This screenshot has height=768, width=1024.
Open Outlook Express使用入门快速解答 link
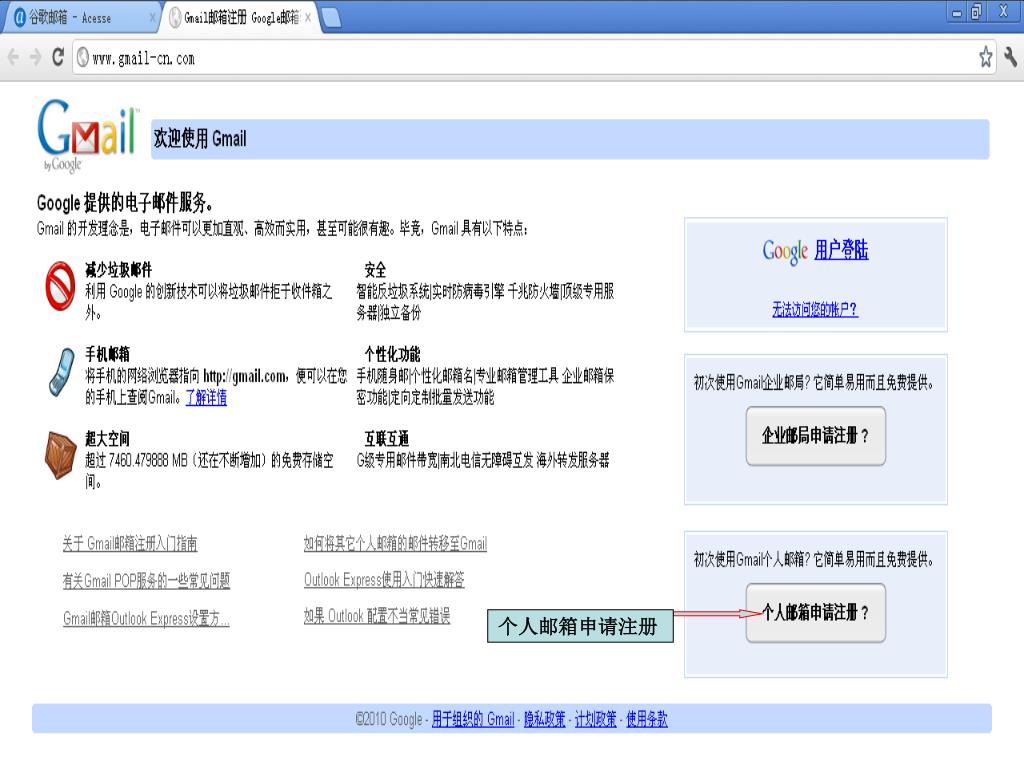pos(384,579)
